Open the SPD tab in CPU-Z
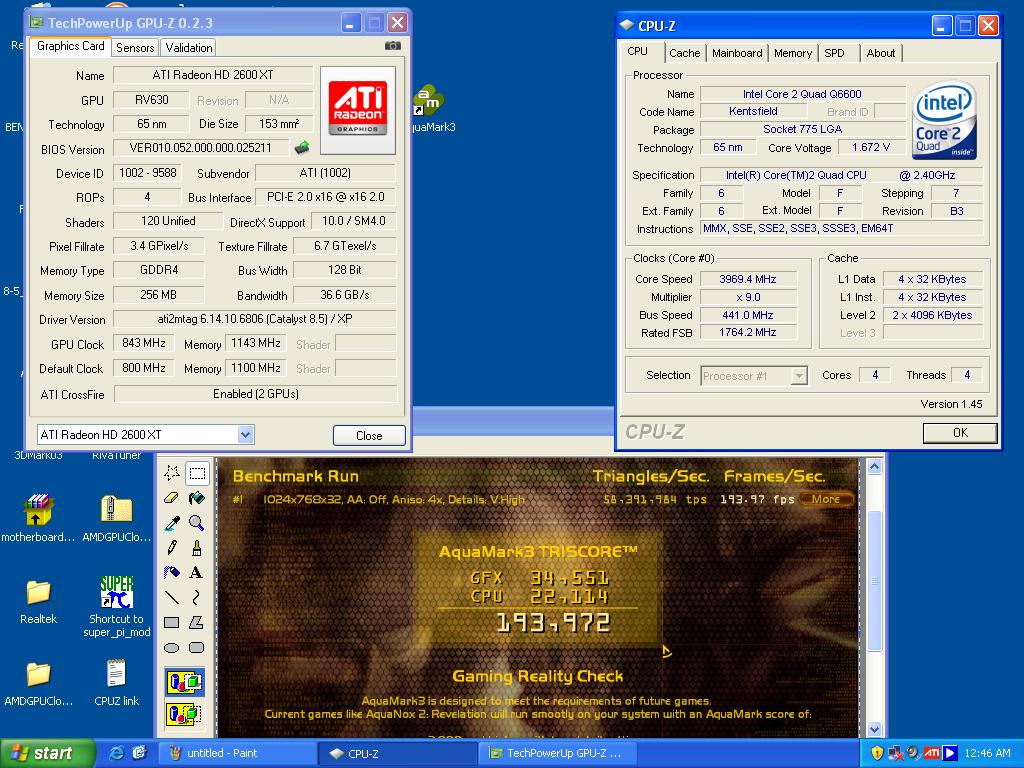The width and height of the screenshot is (1024, 768). [835, 53]
